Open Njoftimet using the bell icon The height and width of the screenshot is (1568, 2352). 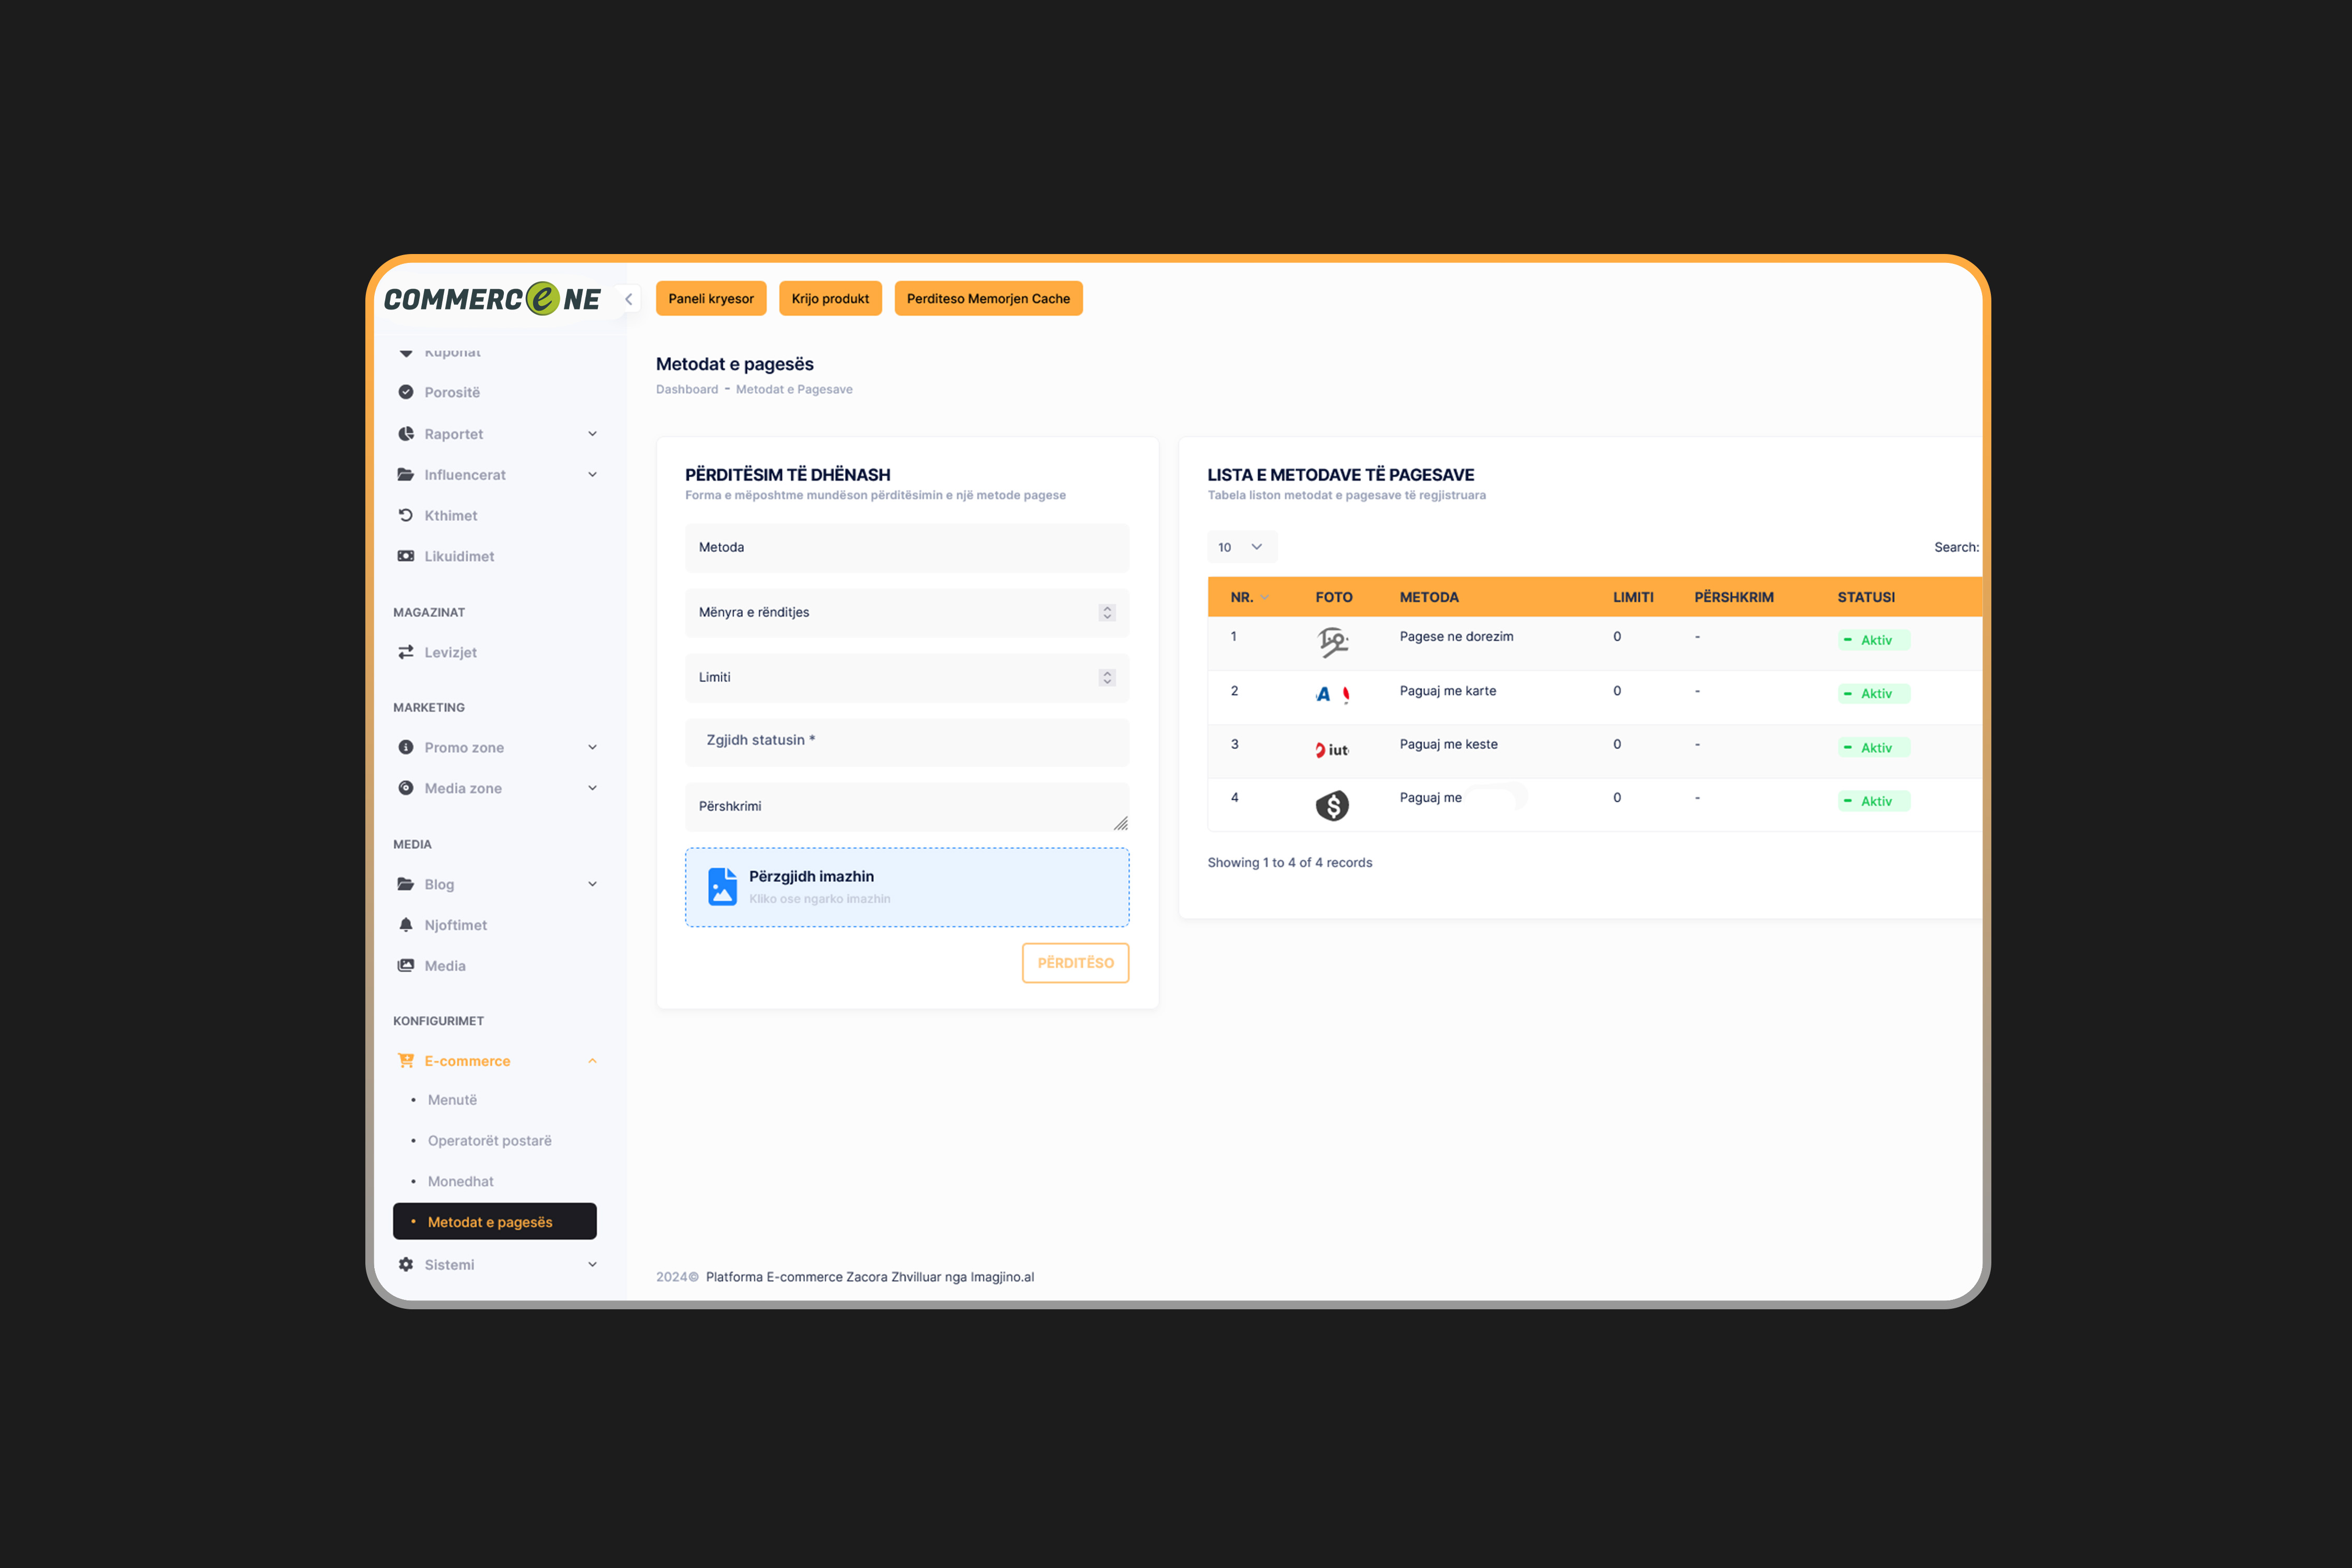tap(406, 924)
